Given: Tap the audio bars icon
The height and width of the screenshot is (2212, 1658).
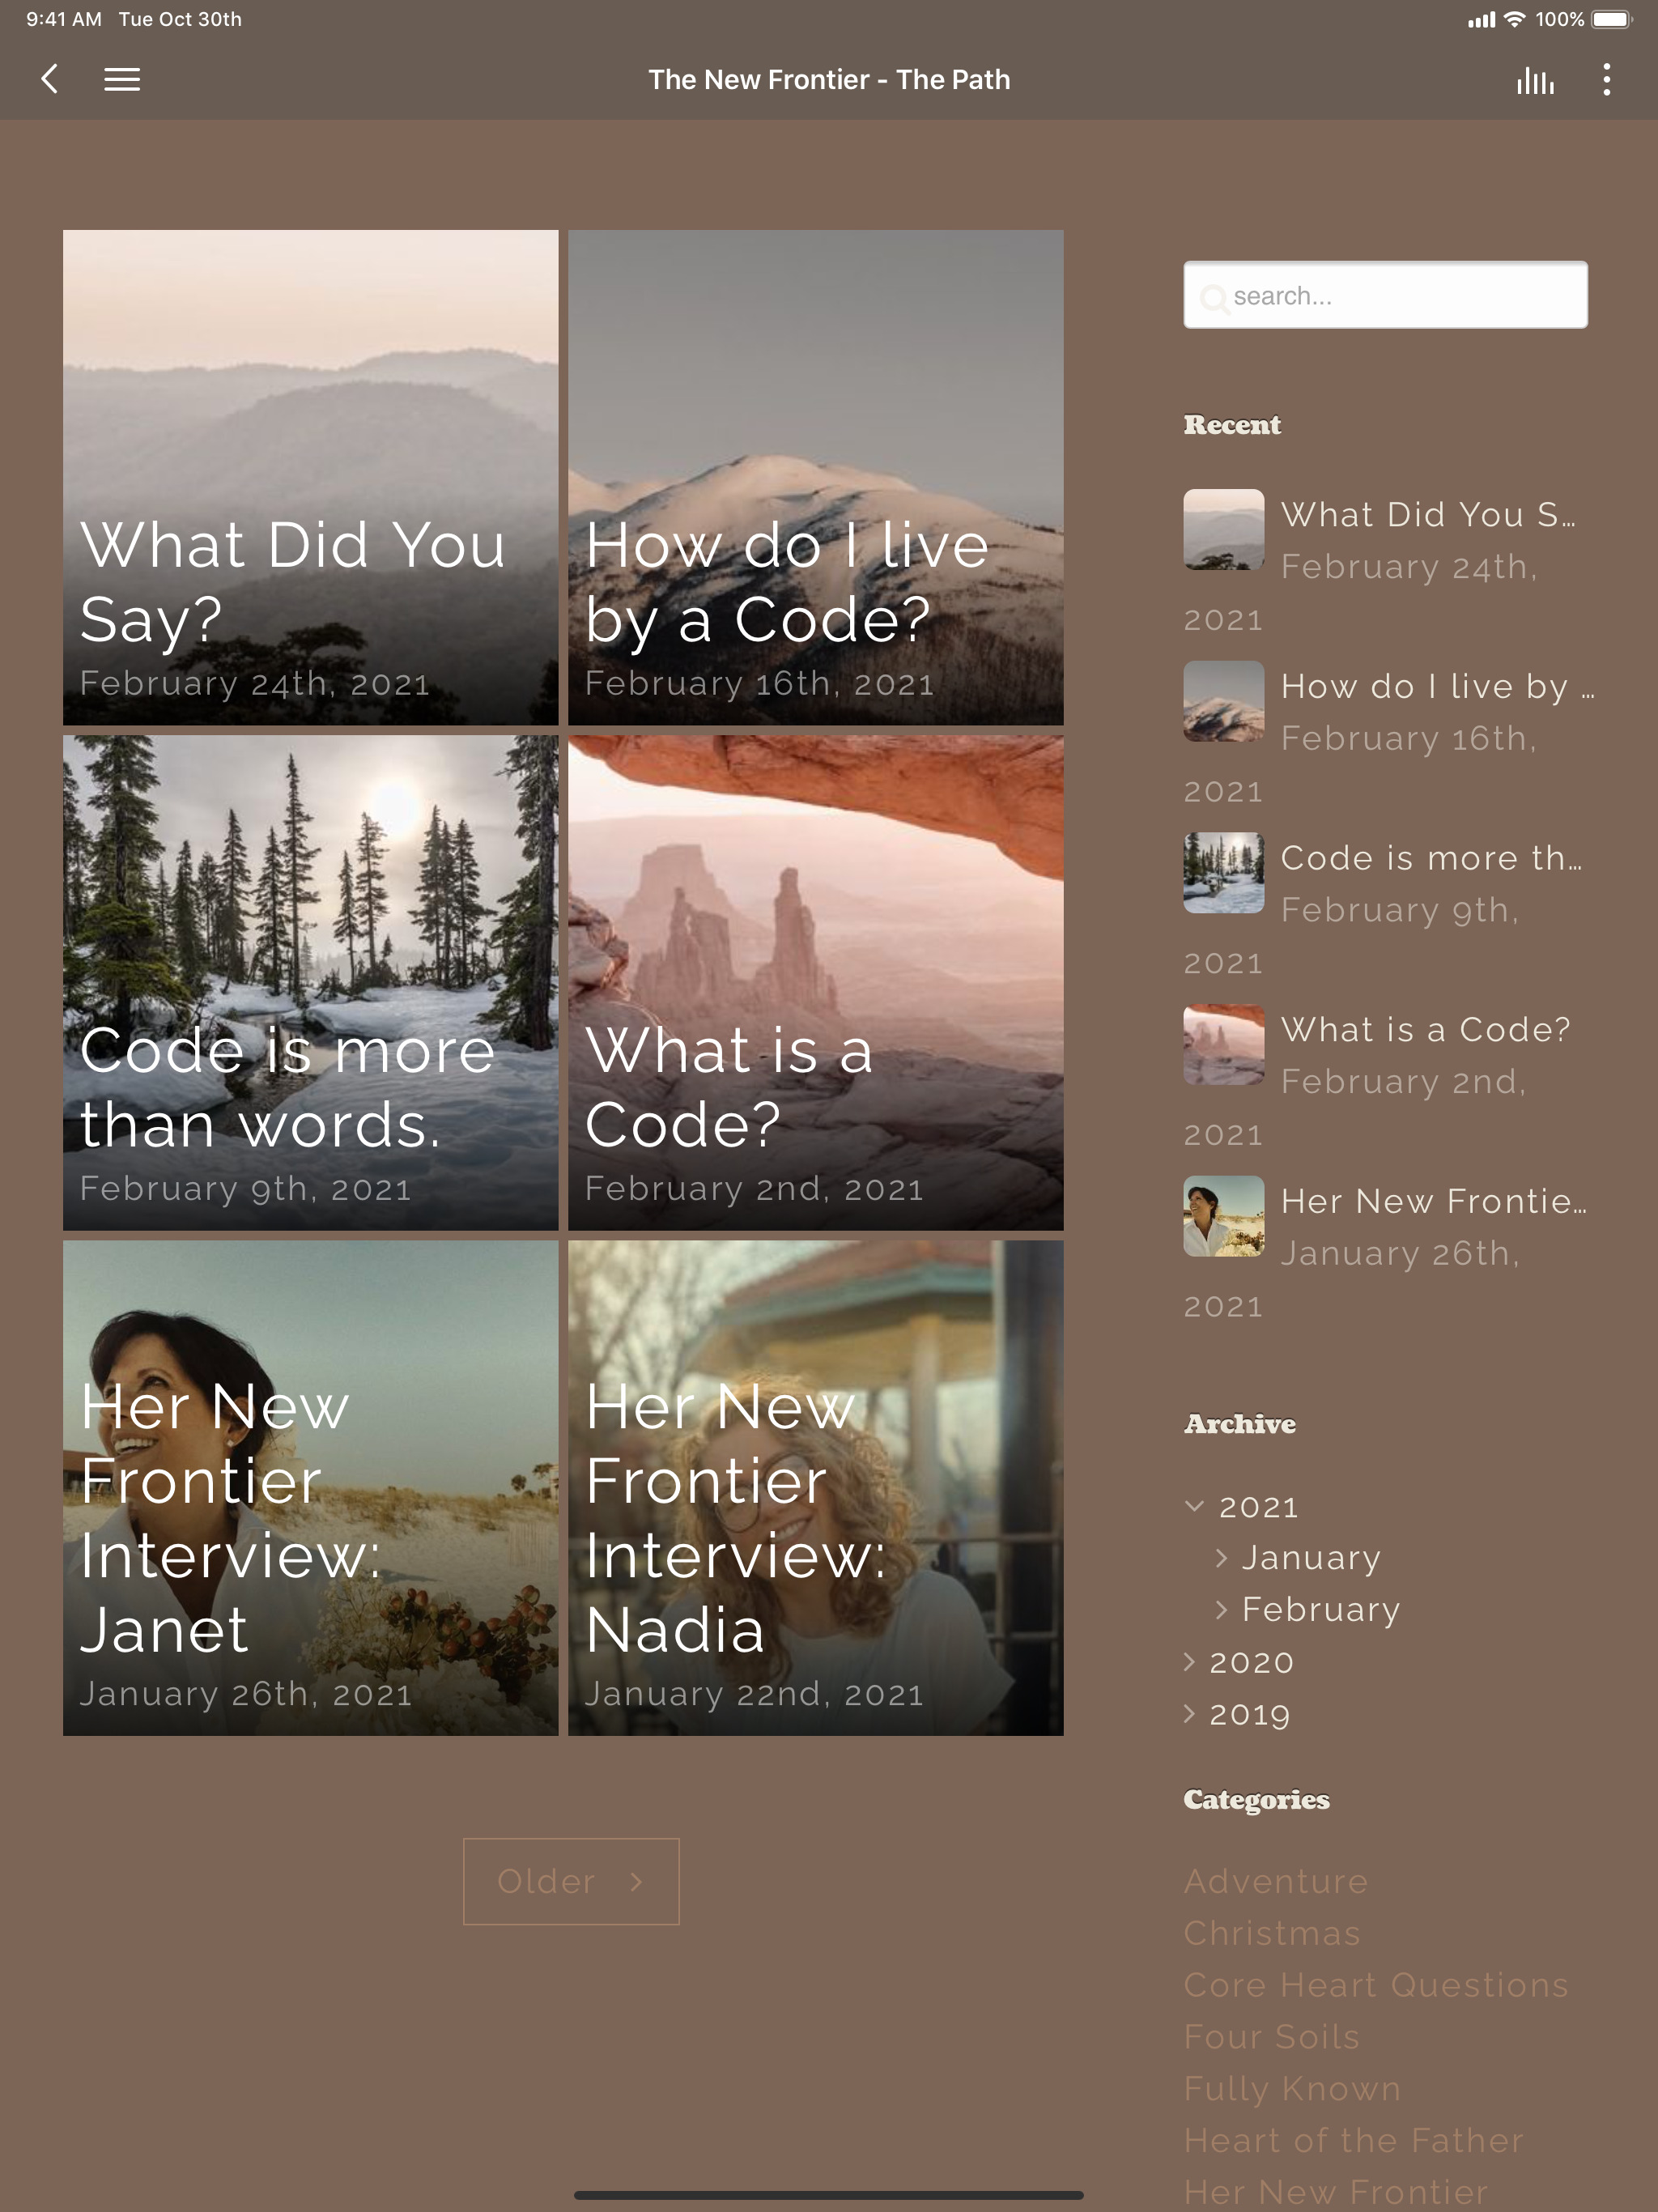Looking at the screenshot, I should tap(1534, 80).
